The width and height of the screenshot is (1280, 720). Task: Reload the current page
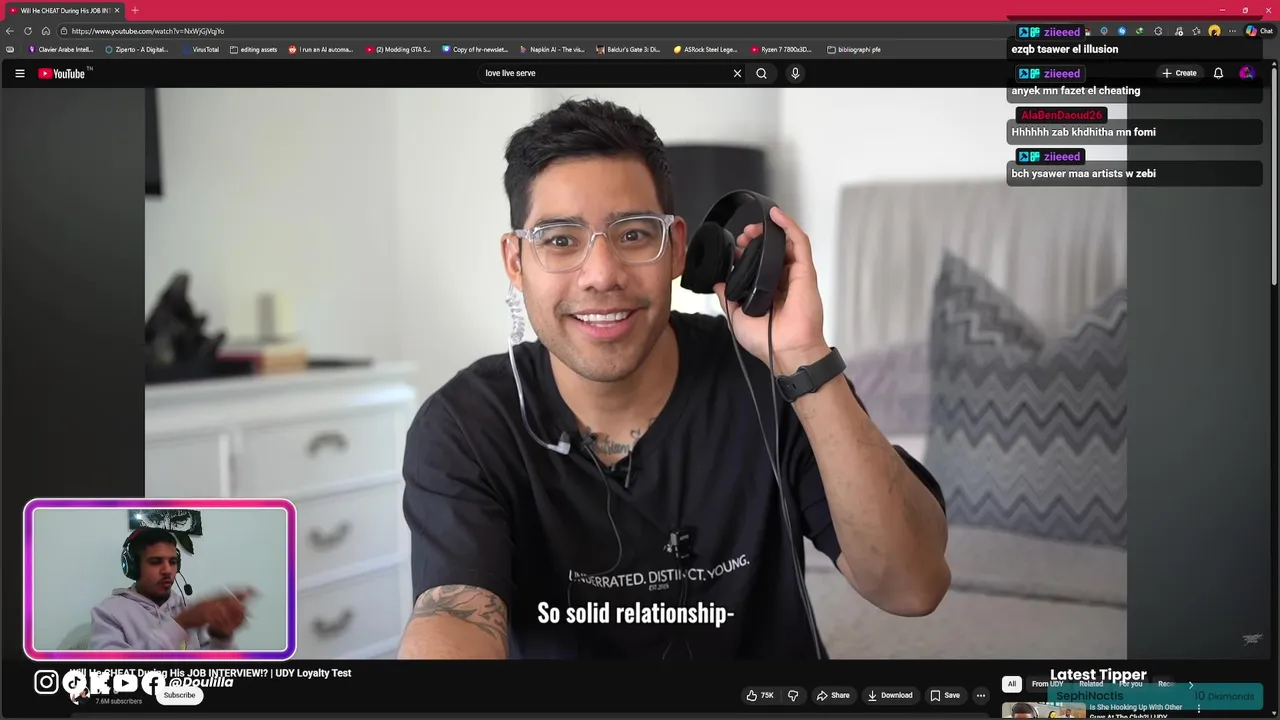28,31
